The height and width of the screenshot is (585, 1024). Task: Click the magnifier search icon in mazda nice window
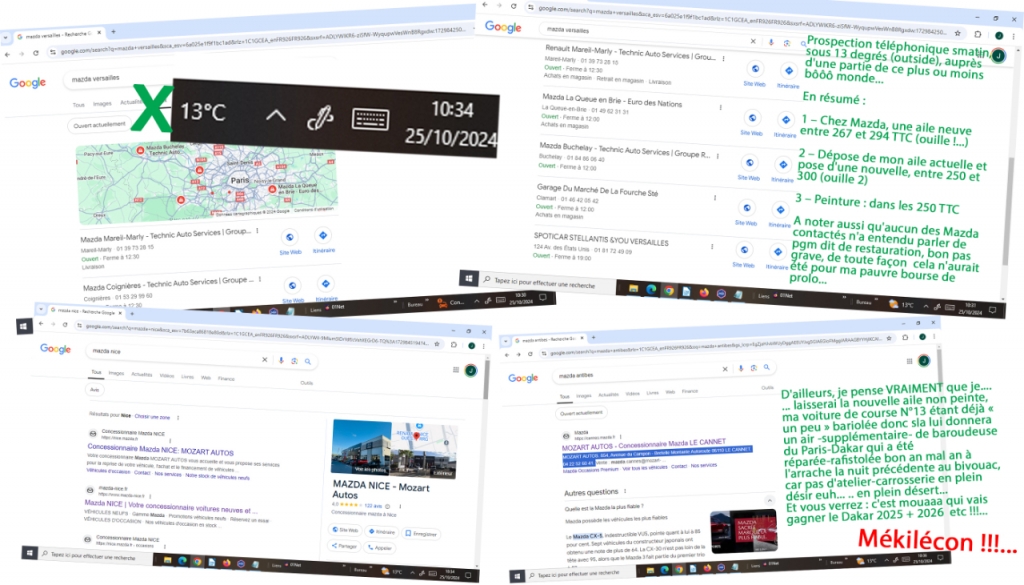[308, 361]
